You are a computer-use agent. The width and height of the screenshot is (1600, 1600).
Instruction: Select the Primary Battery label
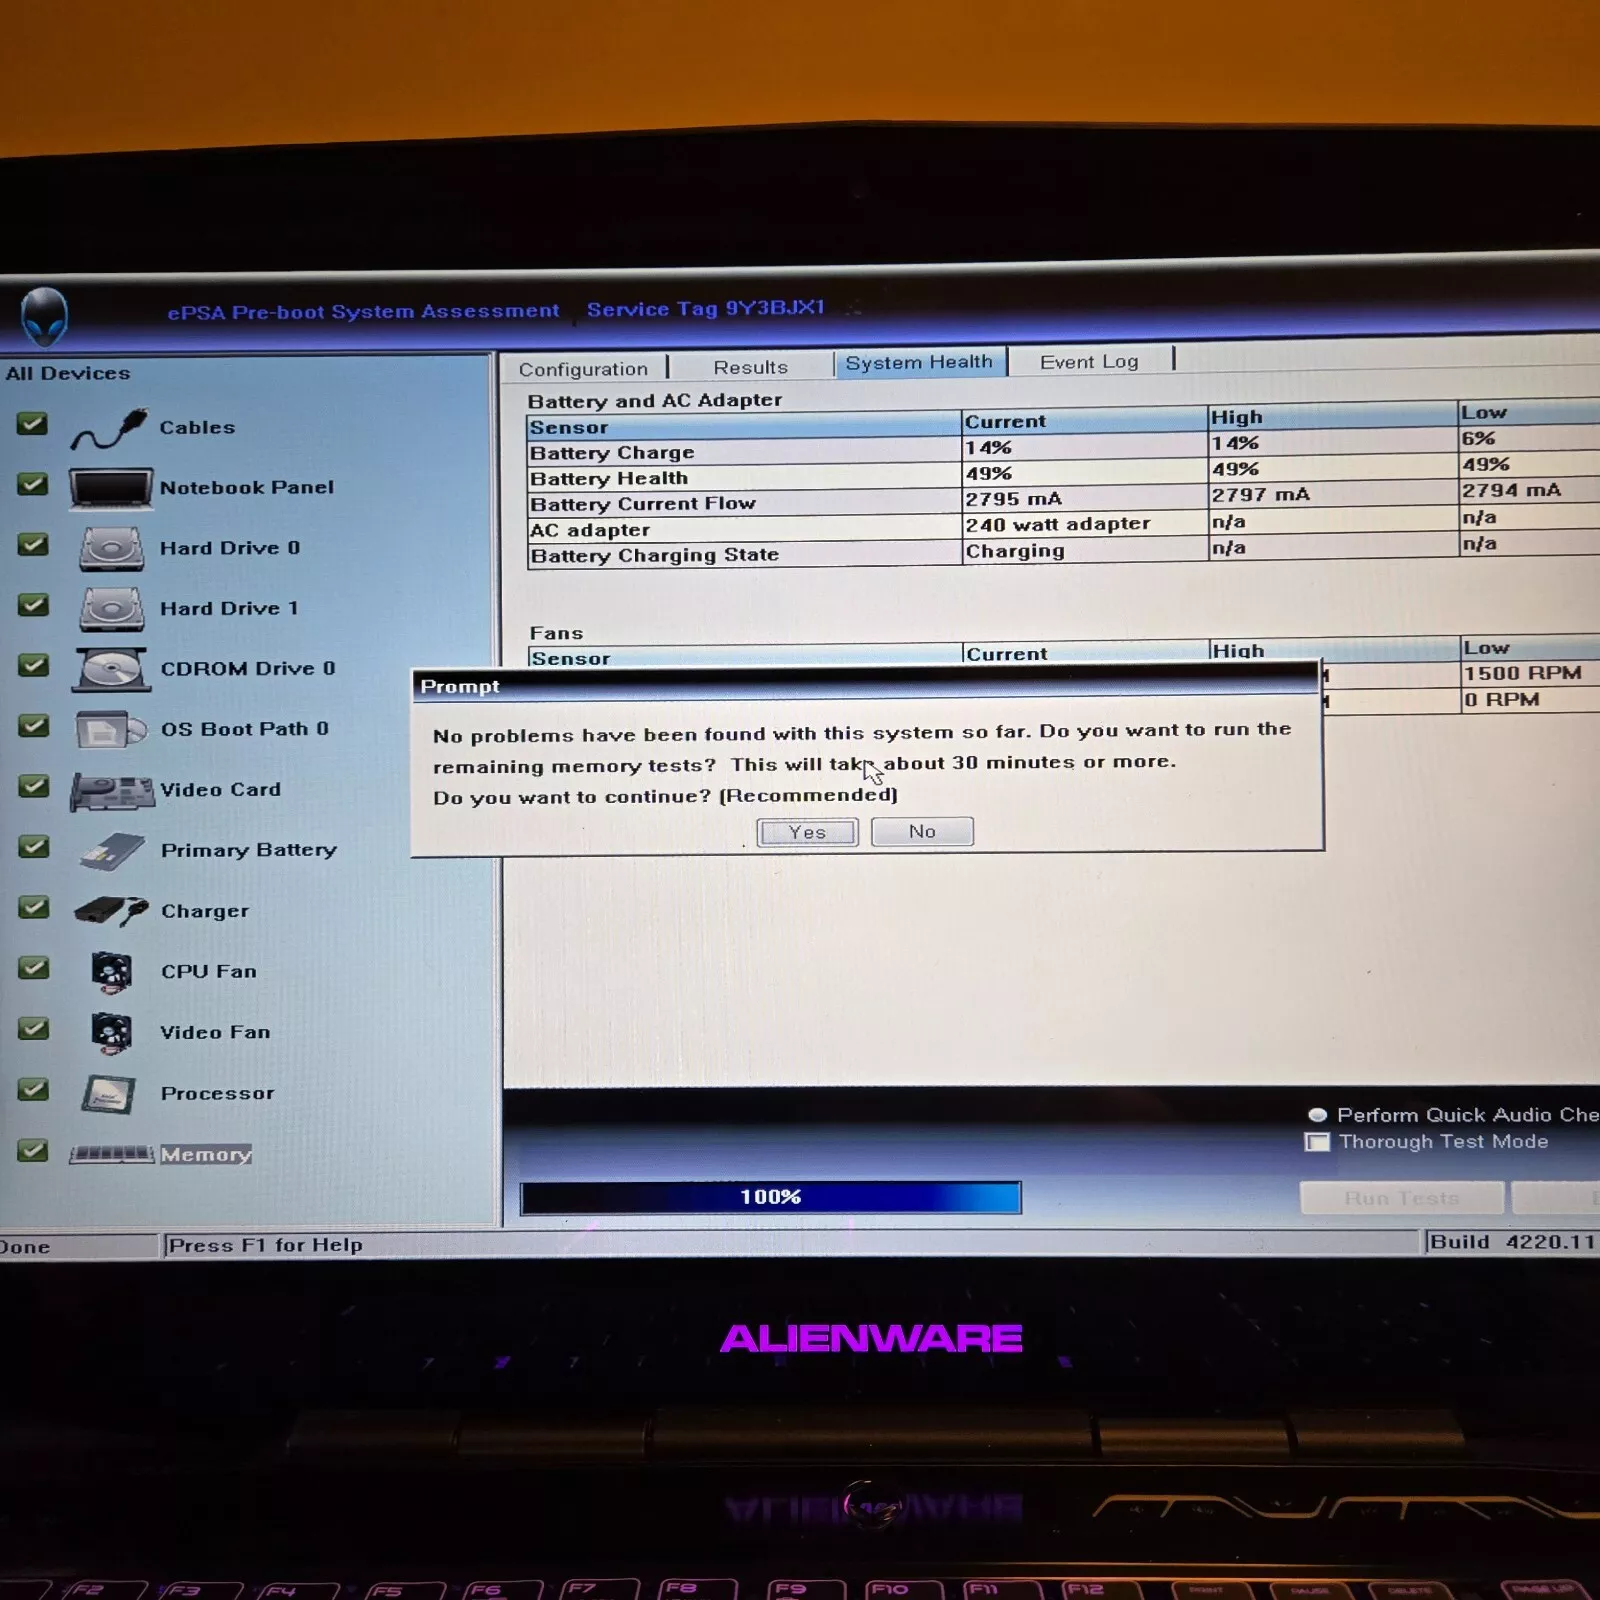(x=248, y=850)
